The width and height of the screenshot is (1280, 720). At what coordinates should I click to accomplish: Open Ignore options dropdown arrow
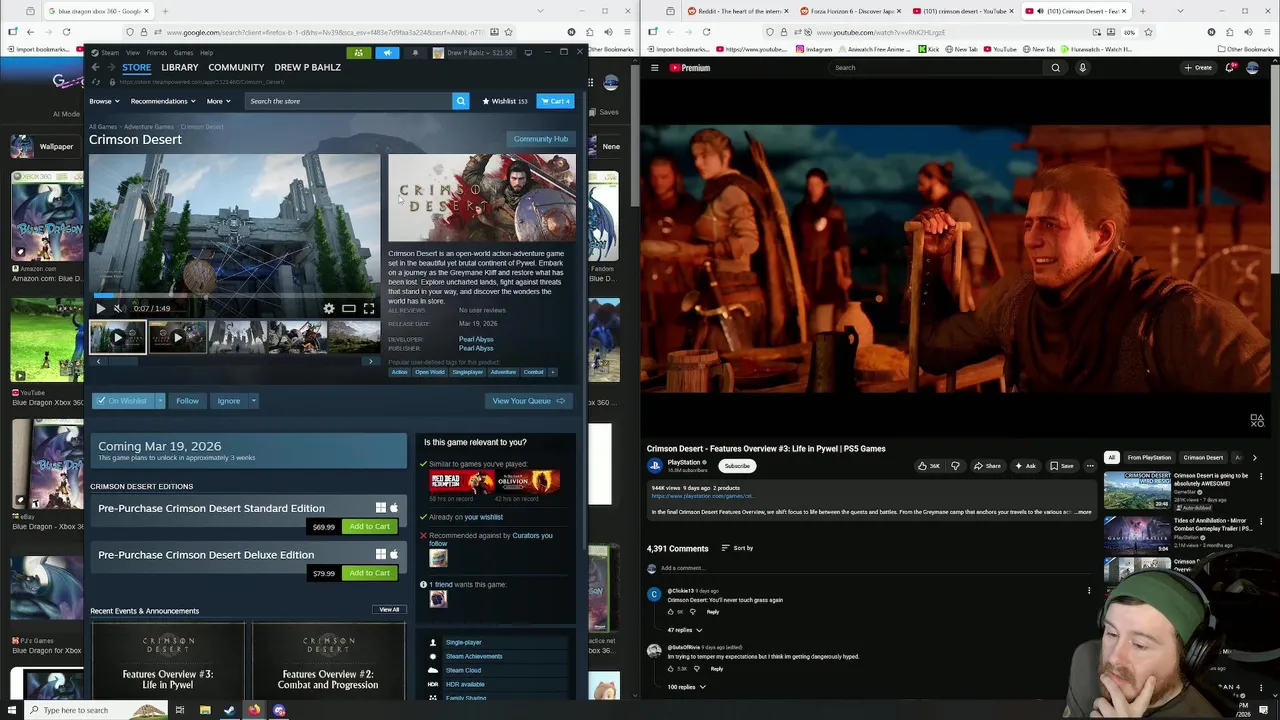[x=253, y=401]
